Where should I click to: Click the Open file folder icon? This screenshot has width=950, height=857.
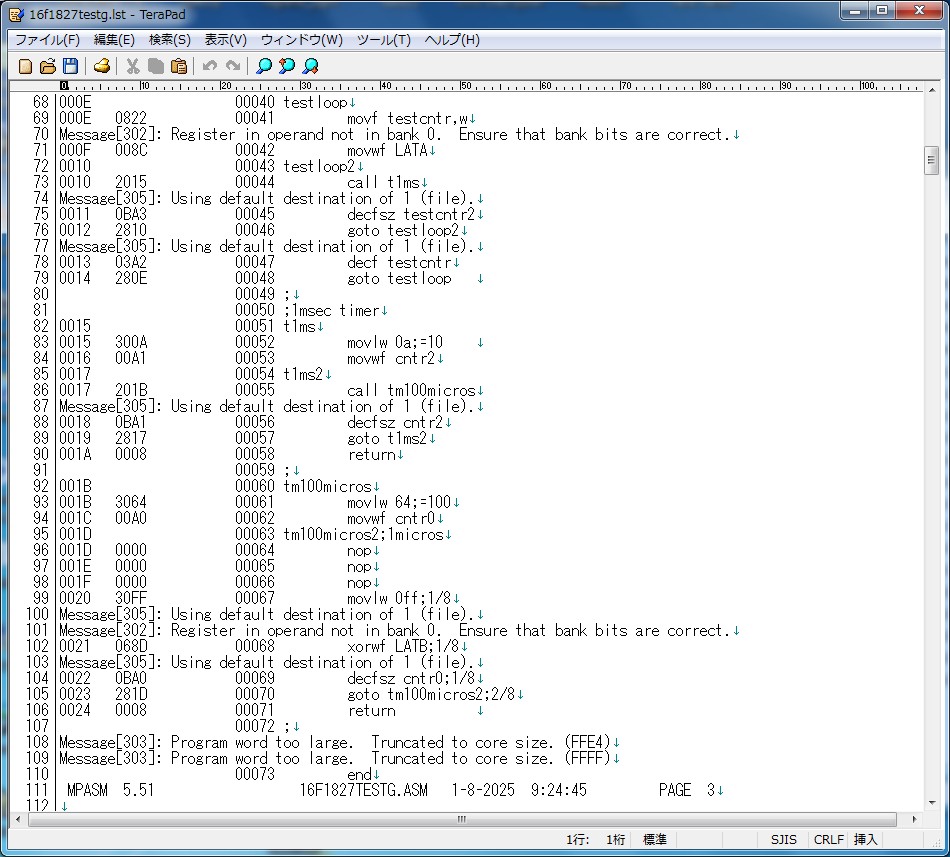pyautogui.click(x=48, y=66)
